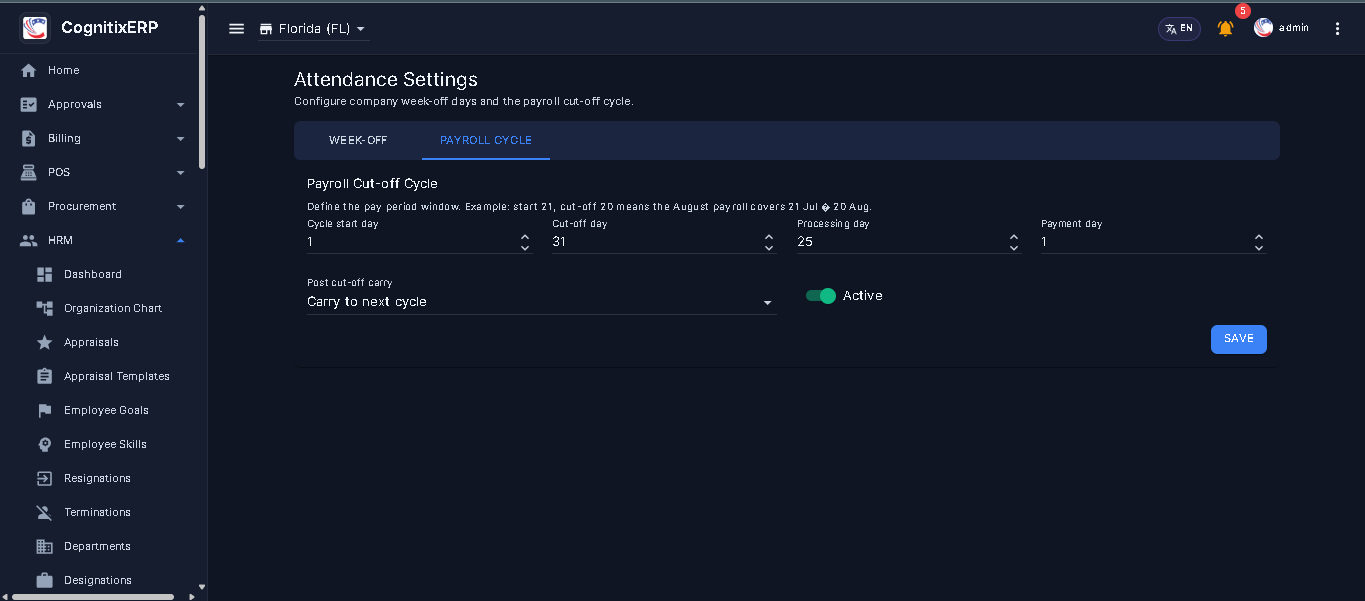Increase the Payment day value

[x=1259, y=237]
